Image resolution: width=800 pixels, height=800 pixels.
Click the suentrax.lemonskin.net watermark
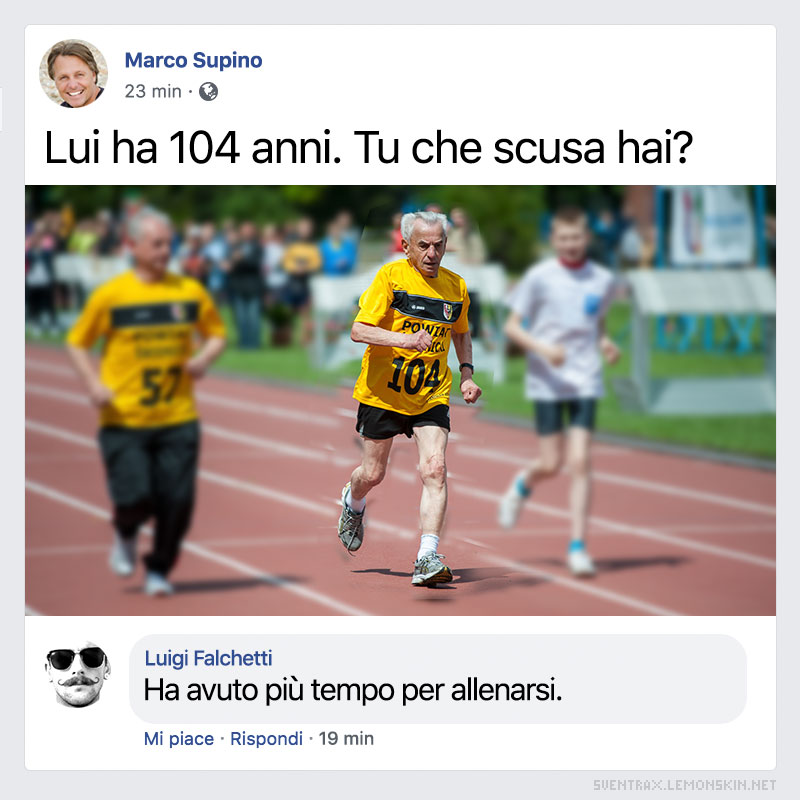684,785
